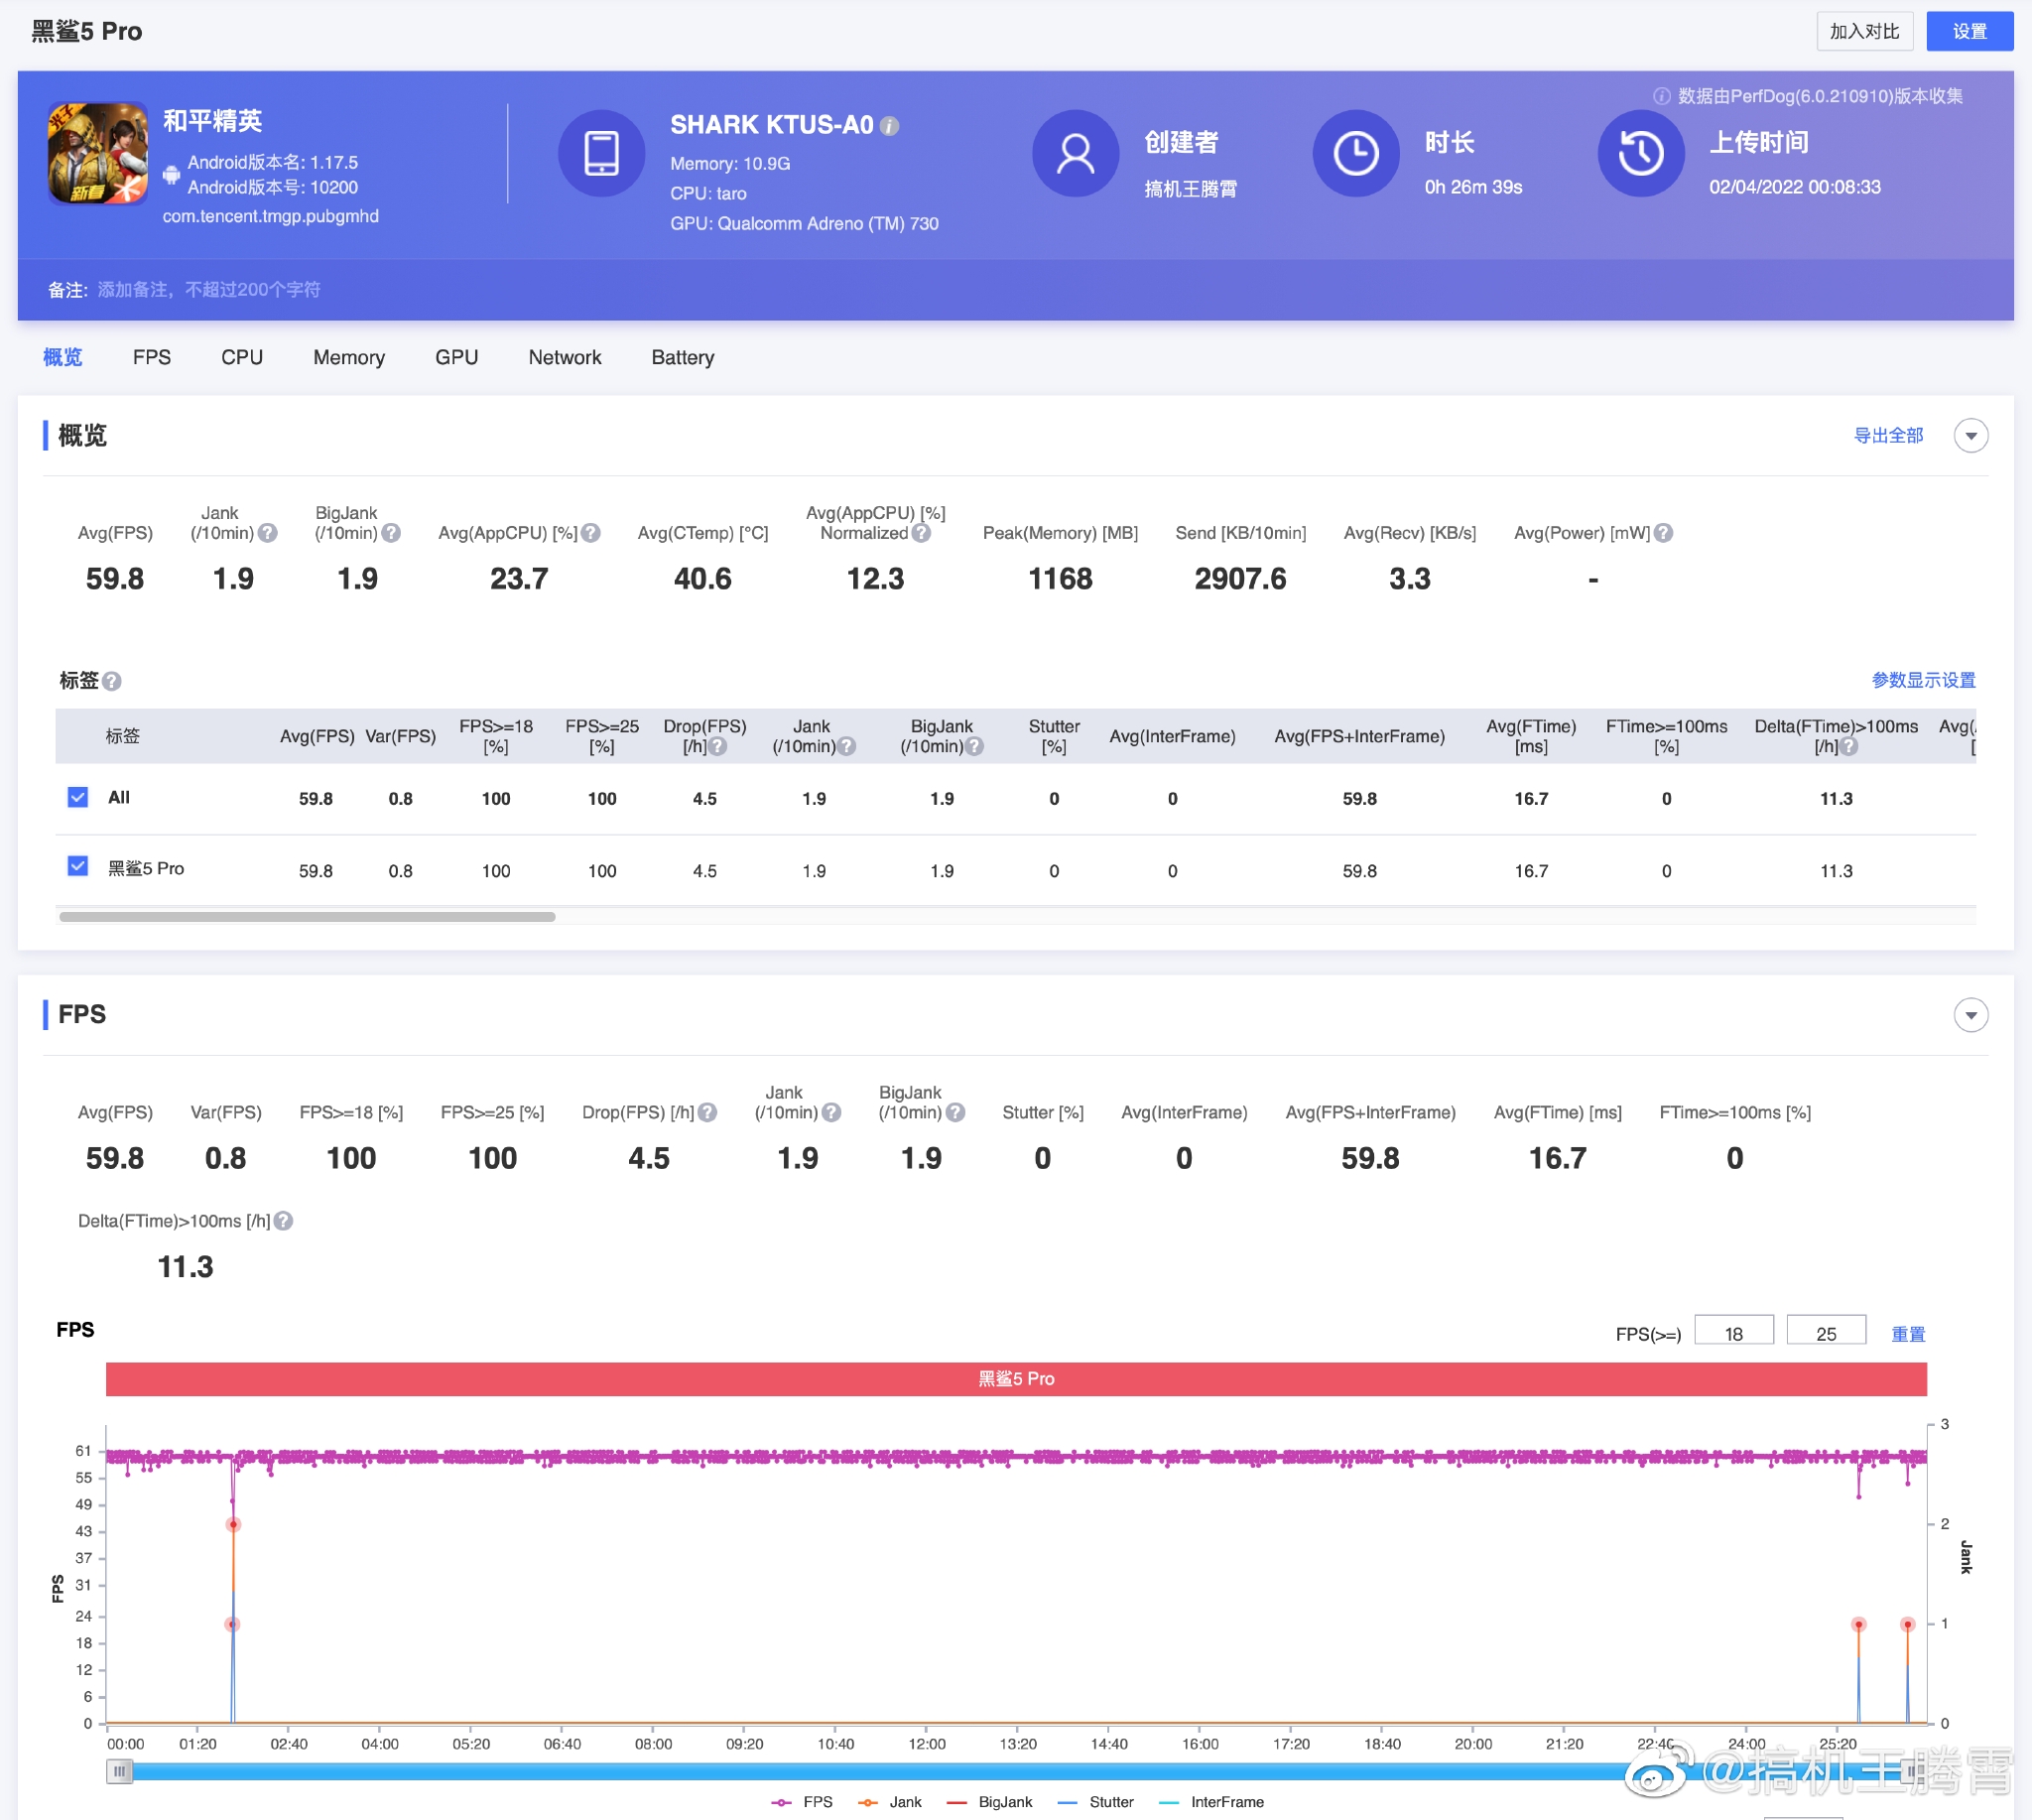
Task: Click the upload time history icon
Action: pyautogui.click(x=1641, y=153)
